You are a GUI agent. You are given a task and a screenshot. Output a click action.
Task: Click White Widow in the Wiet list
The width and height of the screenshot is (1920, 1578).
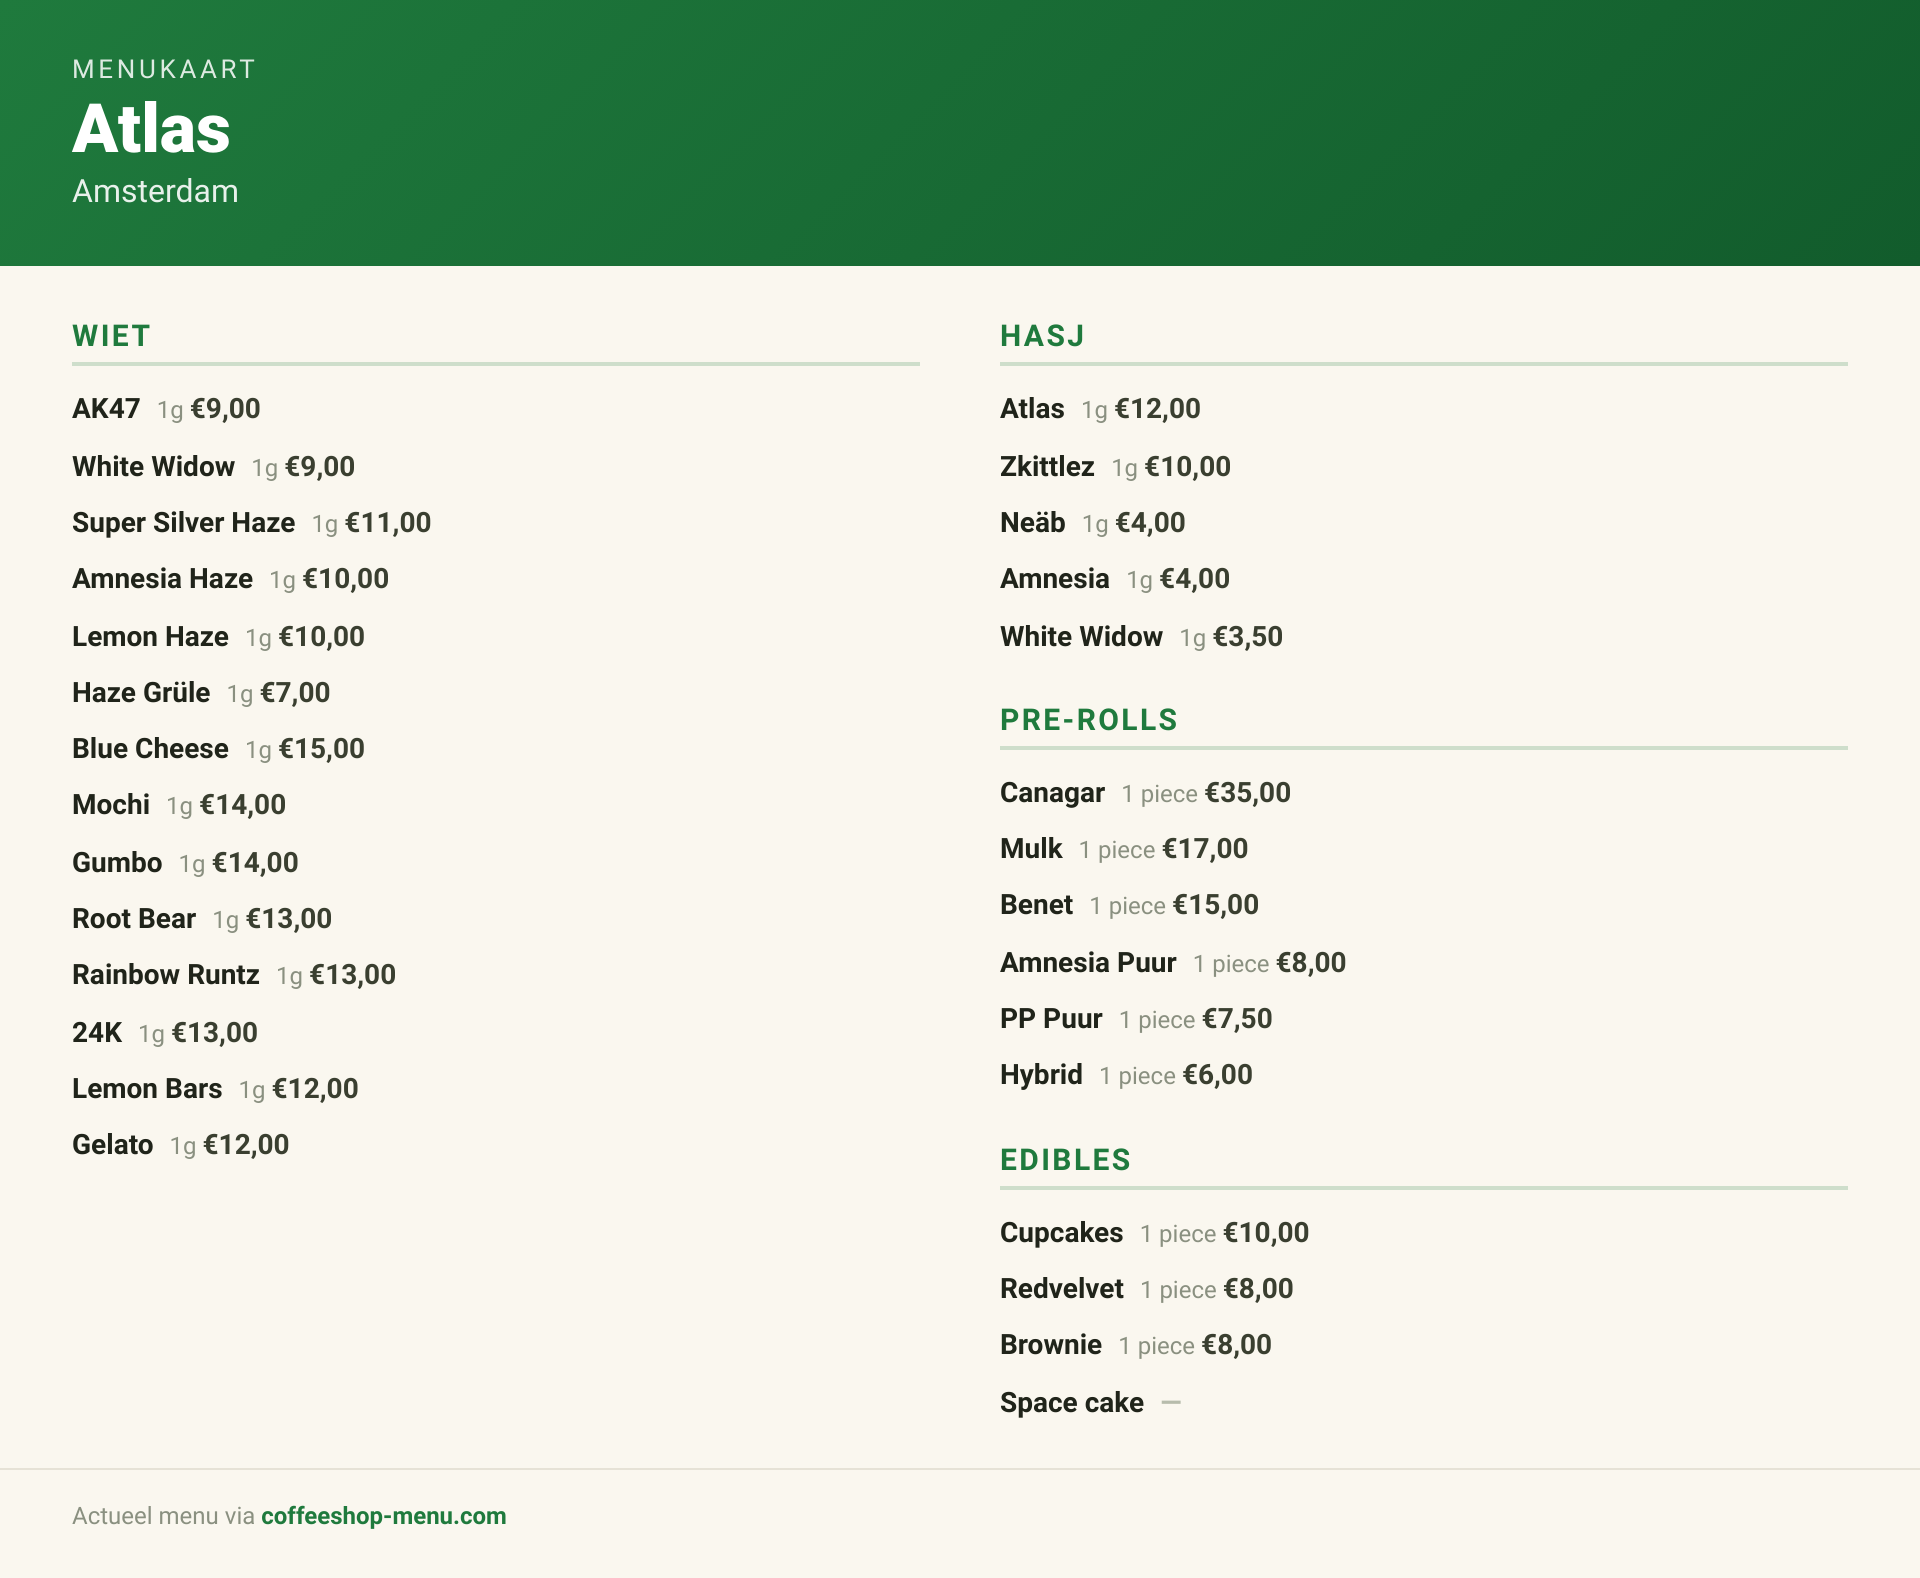coord(213,467)
